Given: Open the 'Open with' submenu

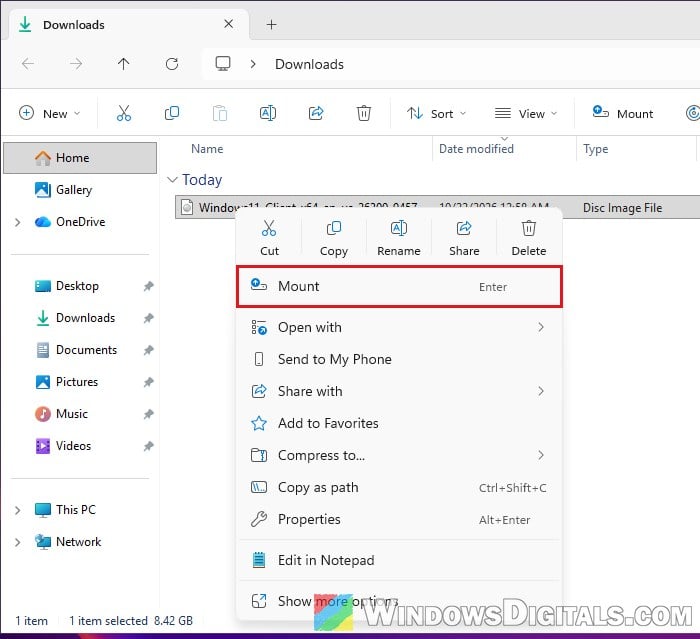Looking at the screenshot, I should 399,327.
